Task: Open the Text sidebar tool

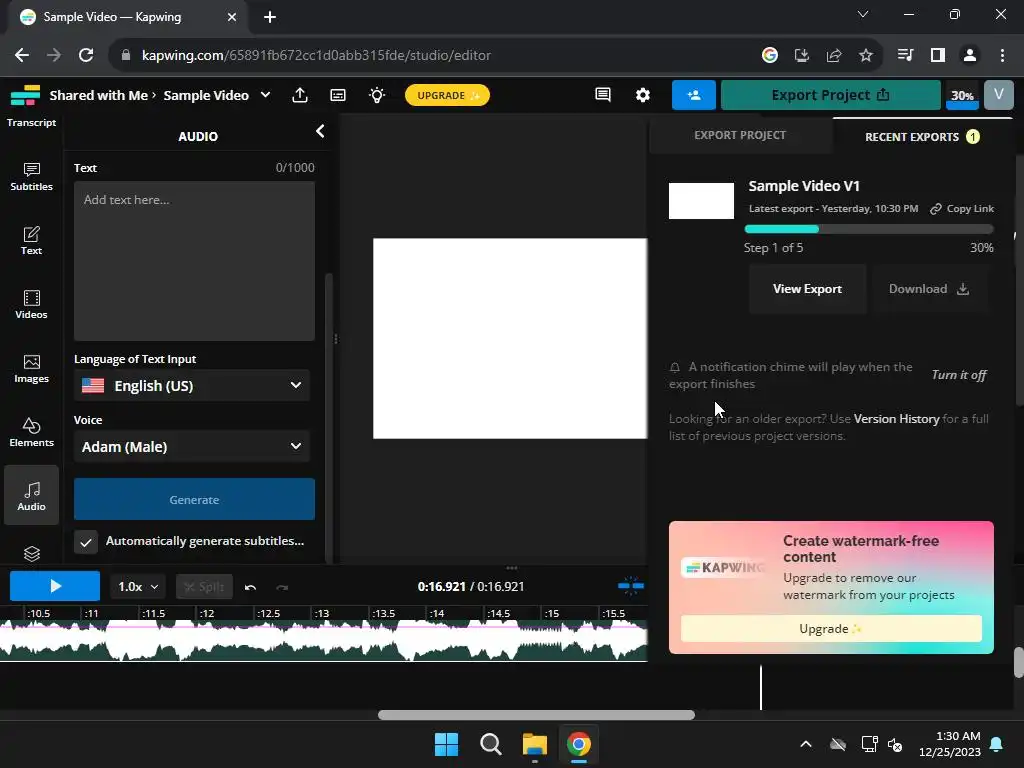Action: 31,241
